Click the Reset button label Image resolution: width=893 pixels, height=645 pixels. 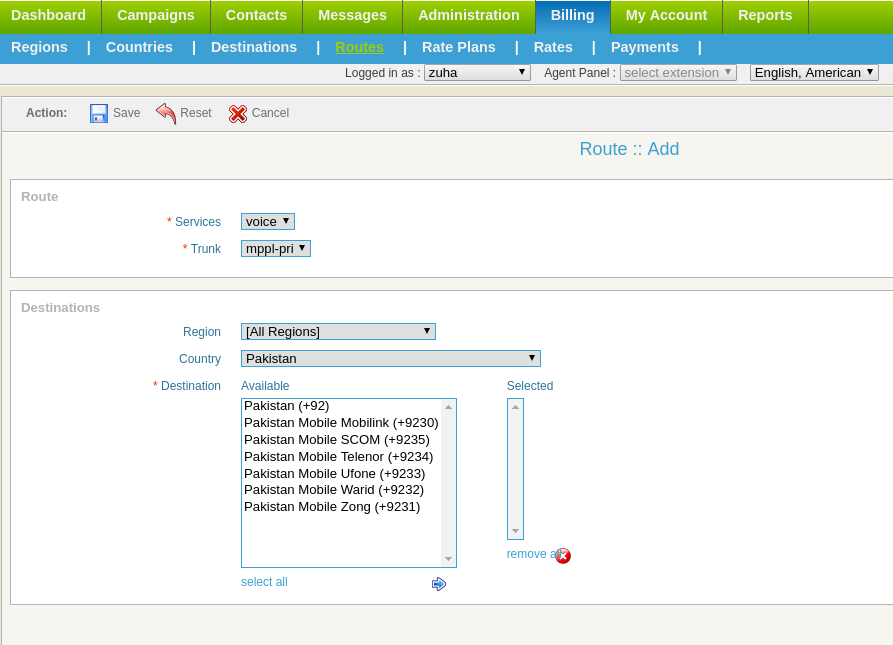point(196,113)
